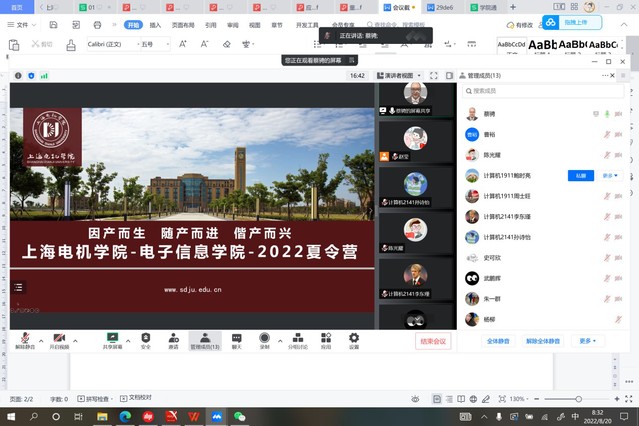Open the 插入 ribbon tab
Screen dimensions: 639x426
coord(154,26)
